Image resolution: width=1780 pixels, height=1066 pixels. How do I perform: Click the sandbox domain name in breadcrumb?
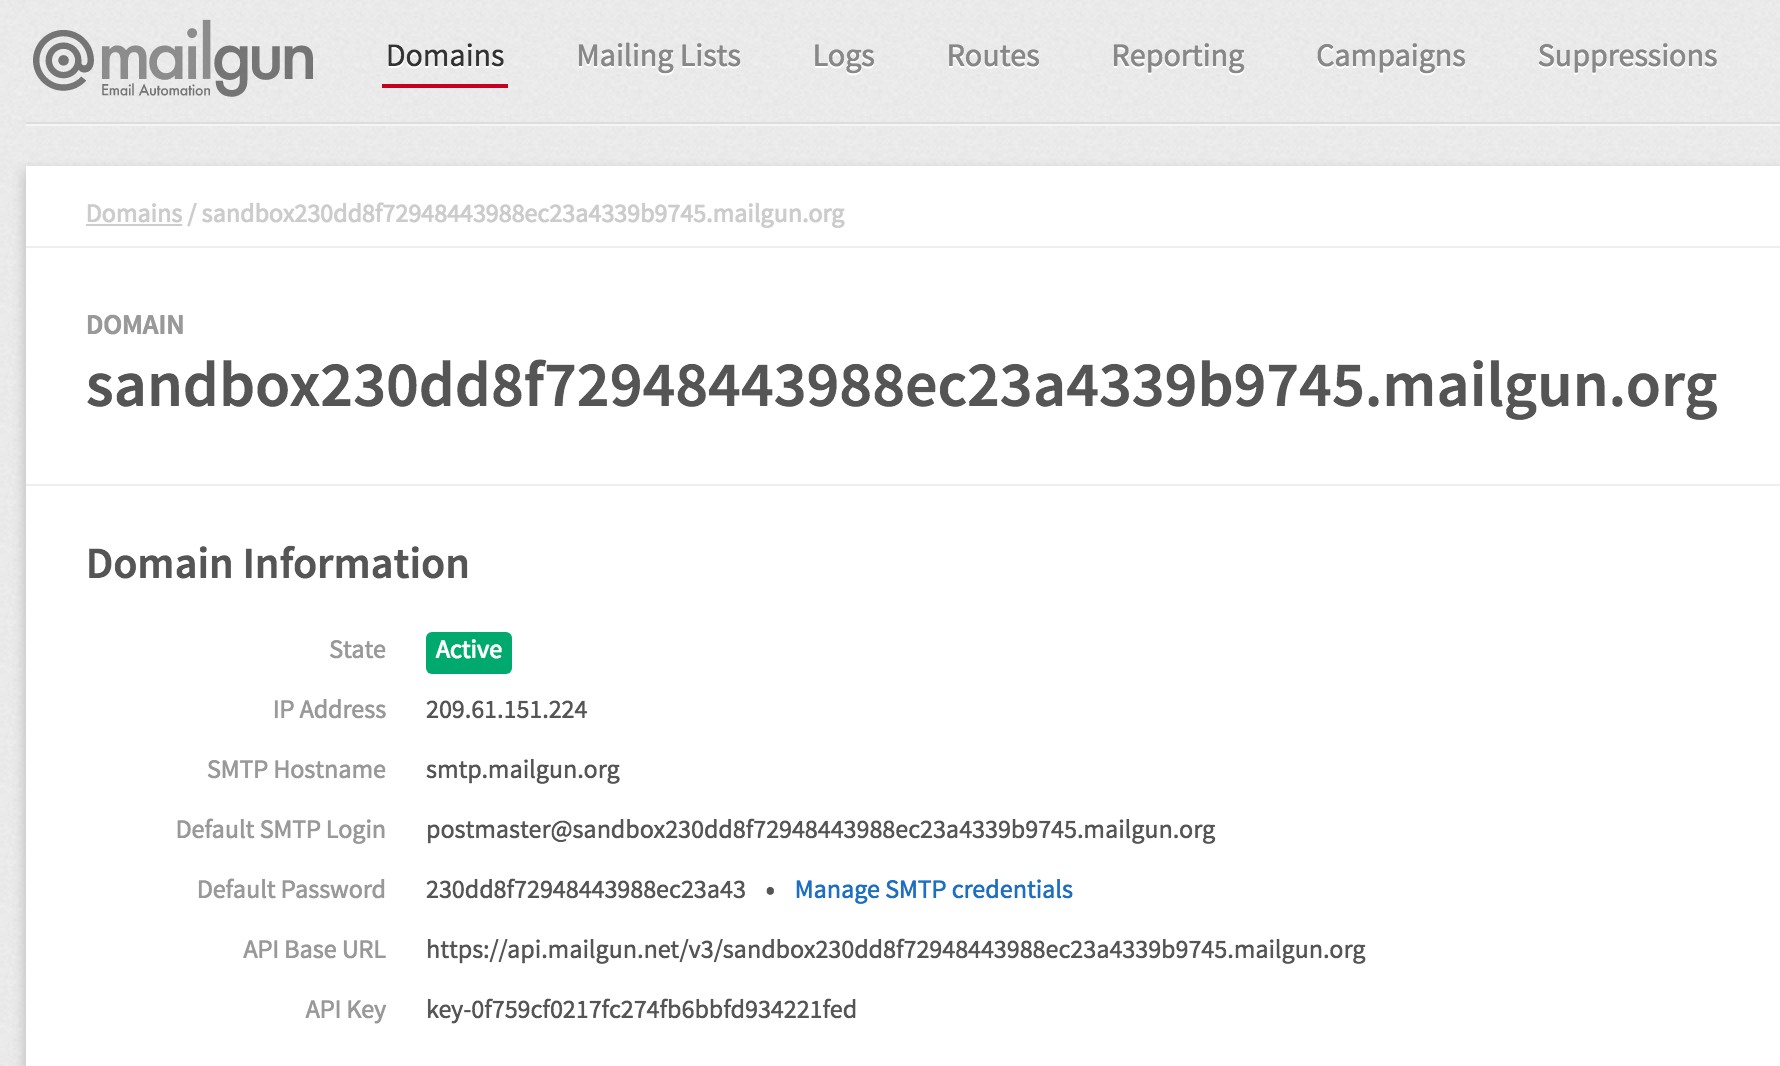click(522, 214)
